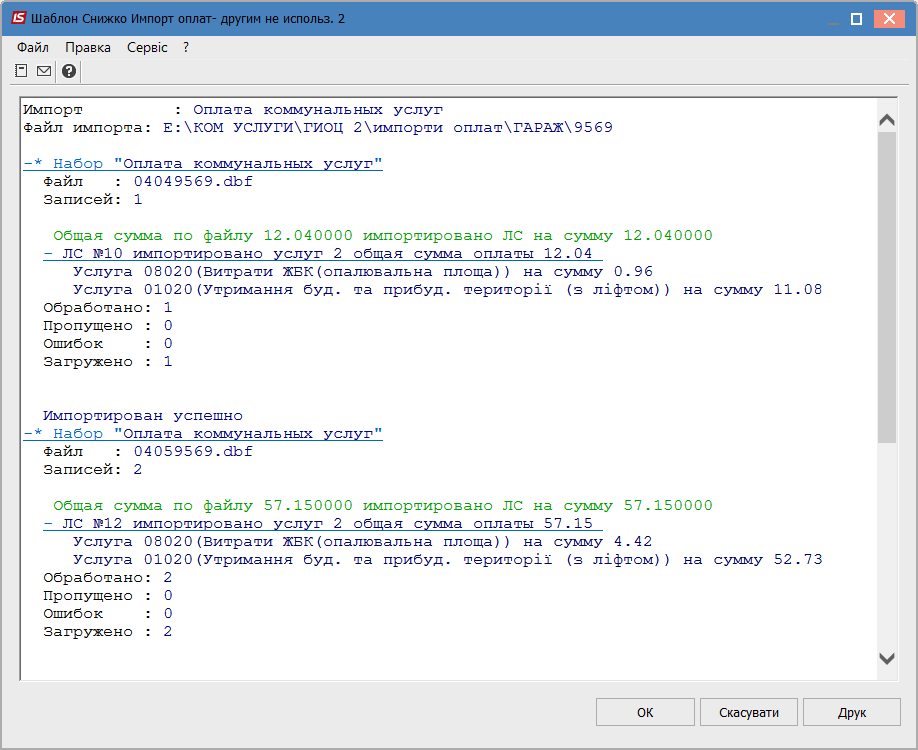Open the Файл menu
Screen dimensions: 918x750
pyautogui.click(x=33, y=47)
